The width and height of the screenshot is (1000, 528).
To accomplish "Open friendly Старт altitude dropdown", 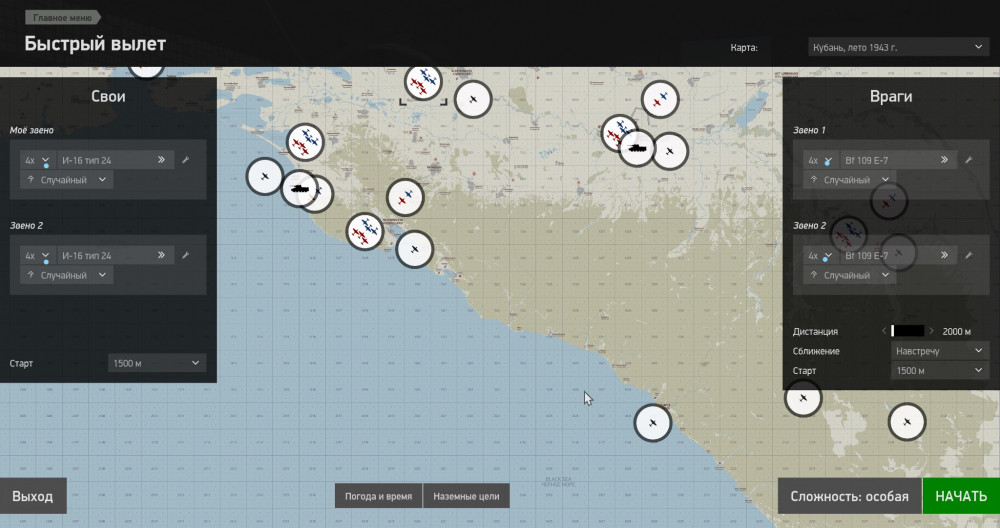I will [156, 363].
